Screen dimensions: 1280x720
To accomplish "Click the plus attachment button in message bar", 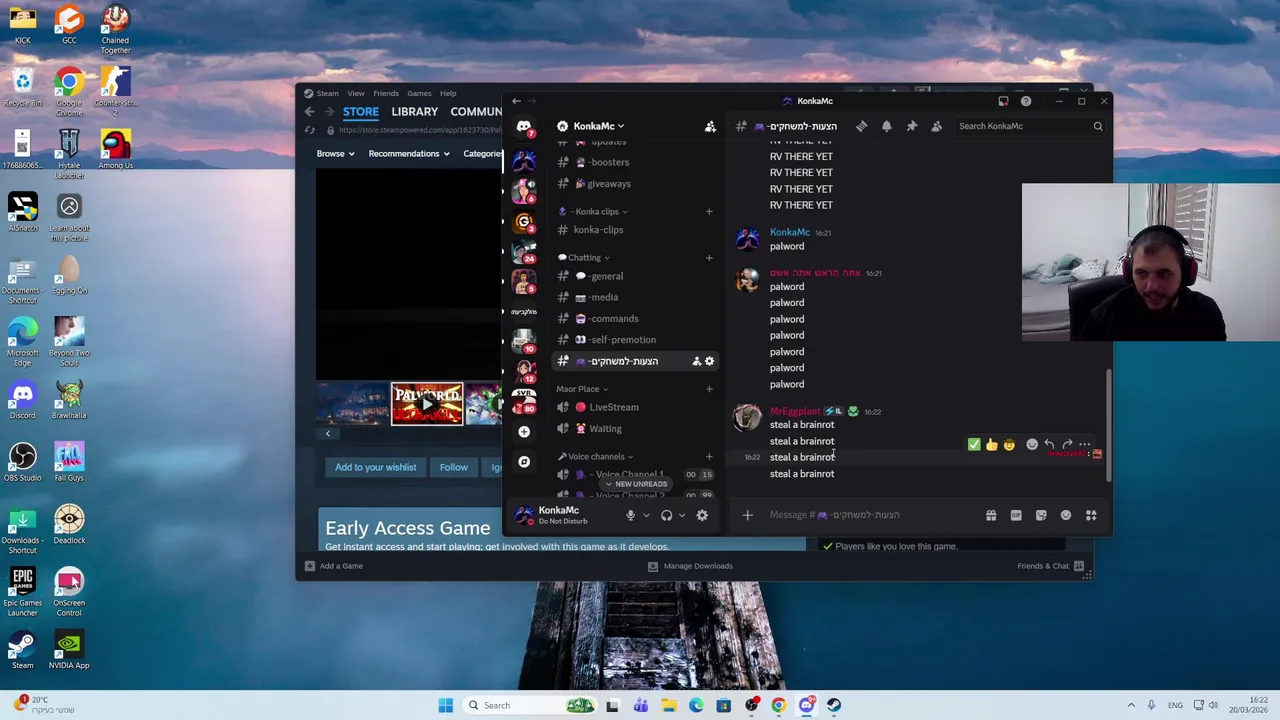I will tap(747, 515).
